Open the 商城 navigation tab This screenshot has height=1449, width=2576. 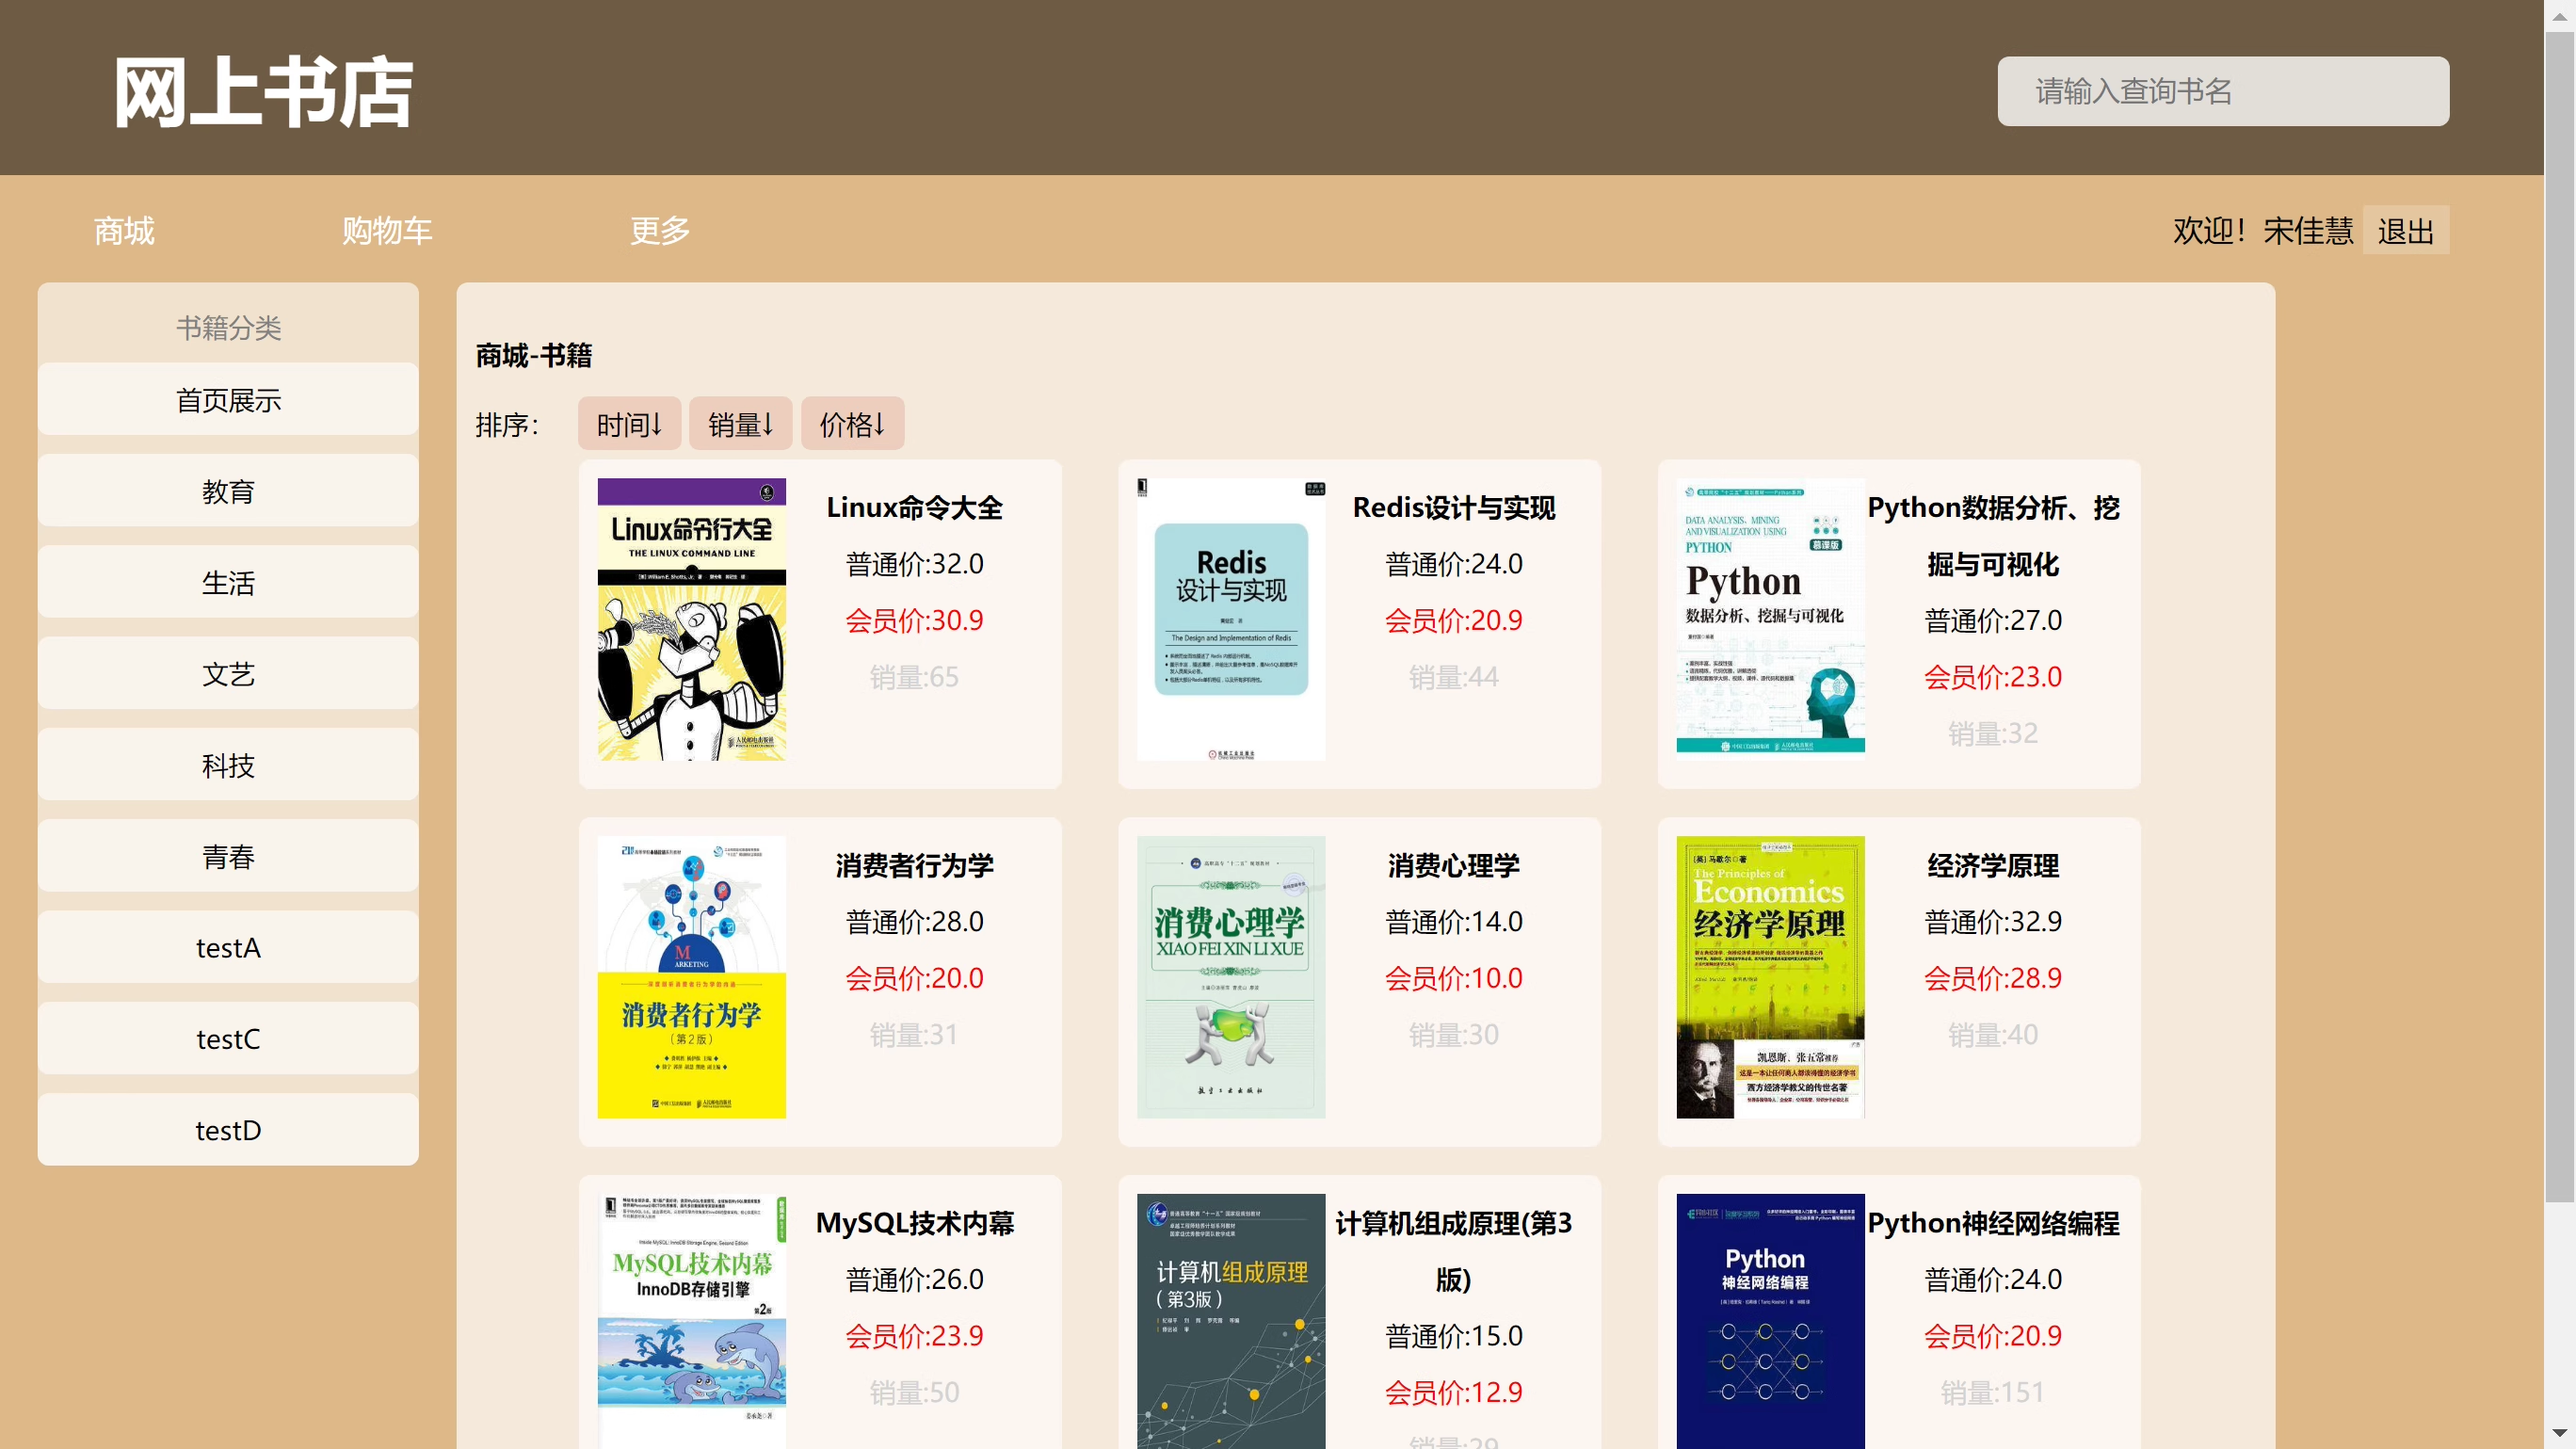click(x=124, y=231)
